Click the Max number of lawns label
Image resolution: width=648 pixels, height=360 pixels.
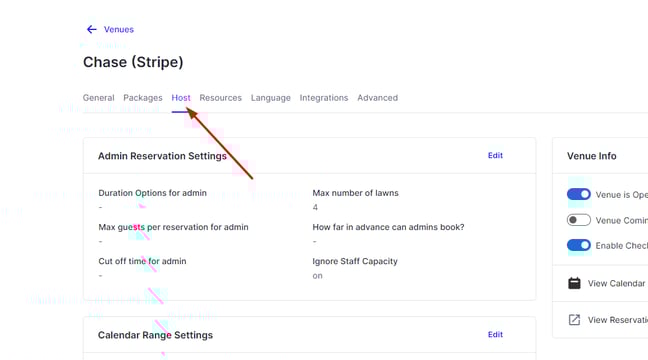pos(355,193)
